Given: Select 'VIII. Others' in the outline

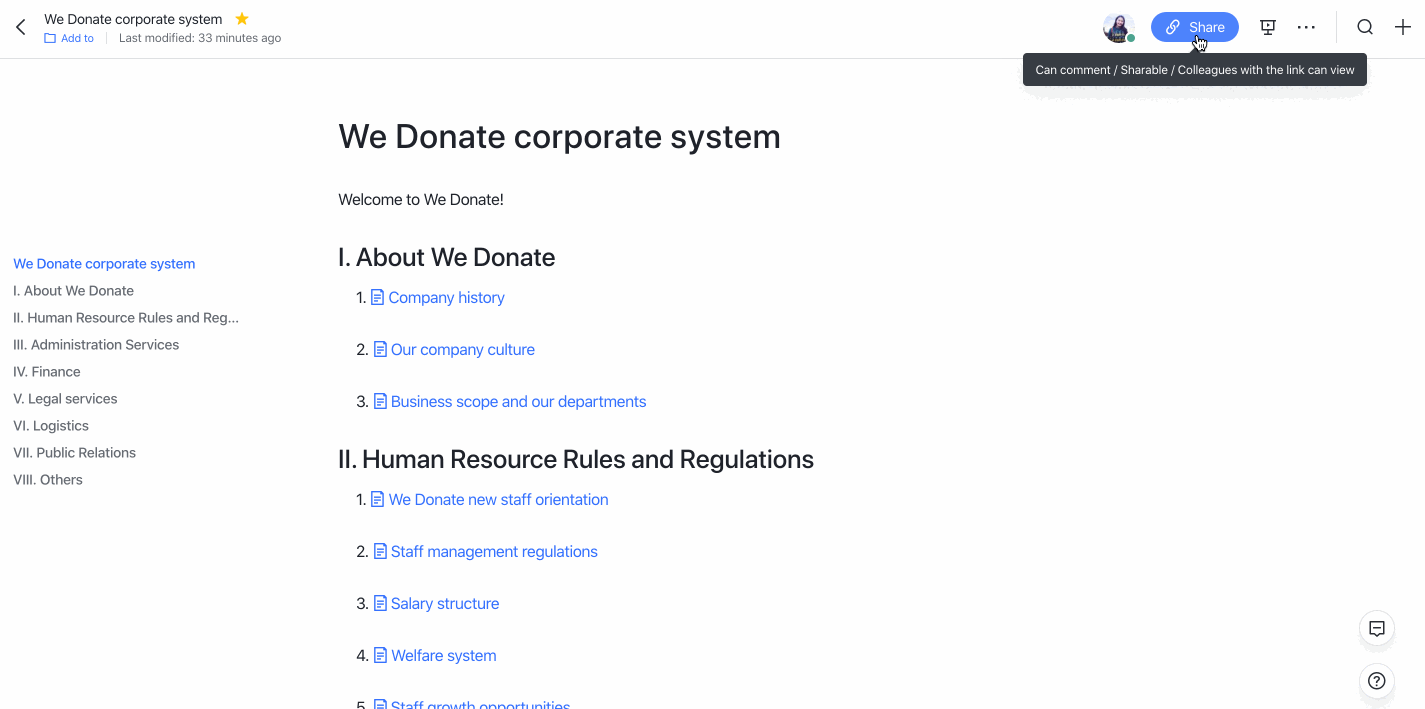Looking at the screenshot, I should point(47,479).
